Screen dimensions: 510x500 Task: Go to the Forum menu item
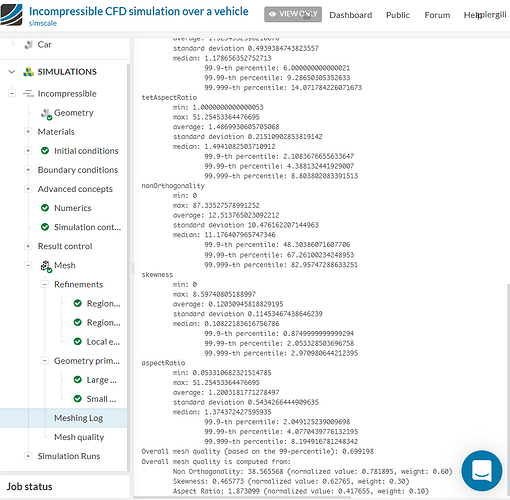click(x=437, y=15)
